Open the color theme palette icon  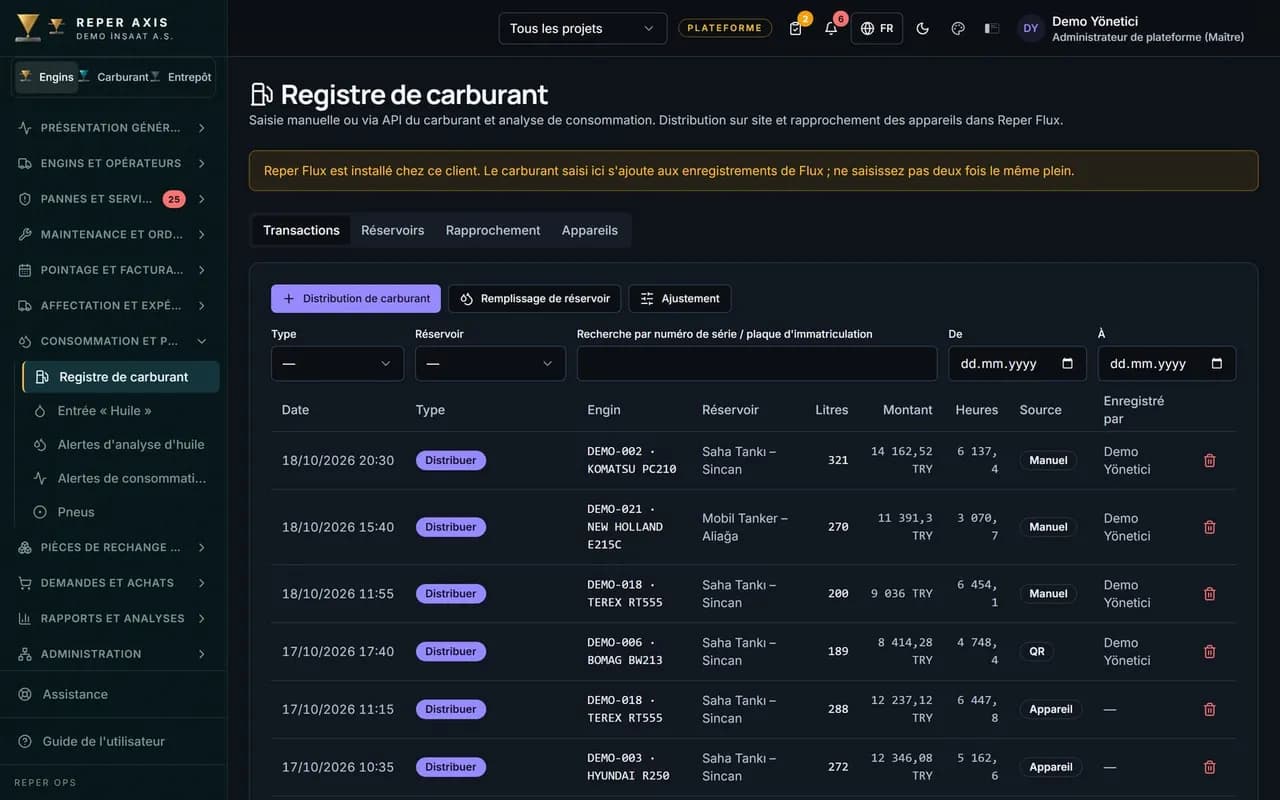tap(958, 28)
